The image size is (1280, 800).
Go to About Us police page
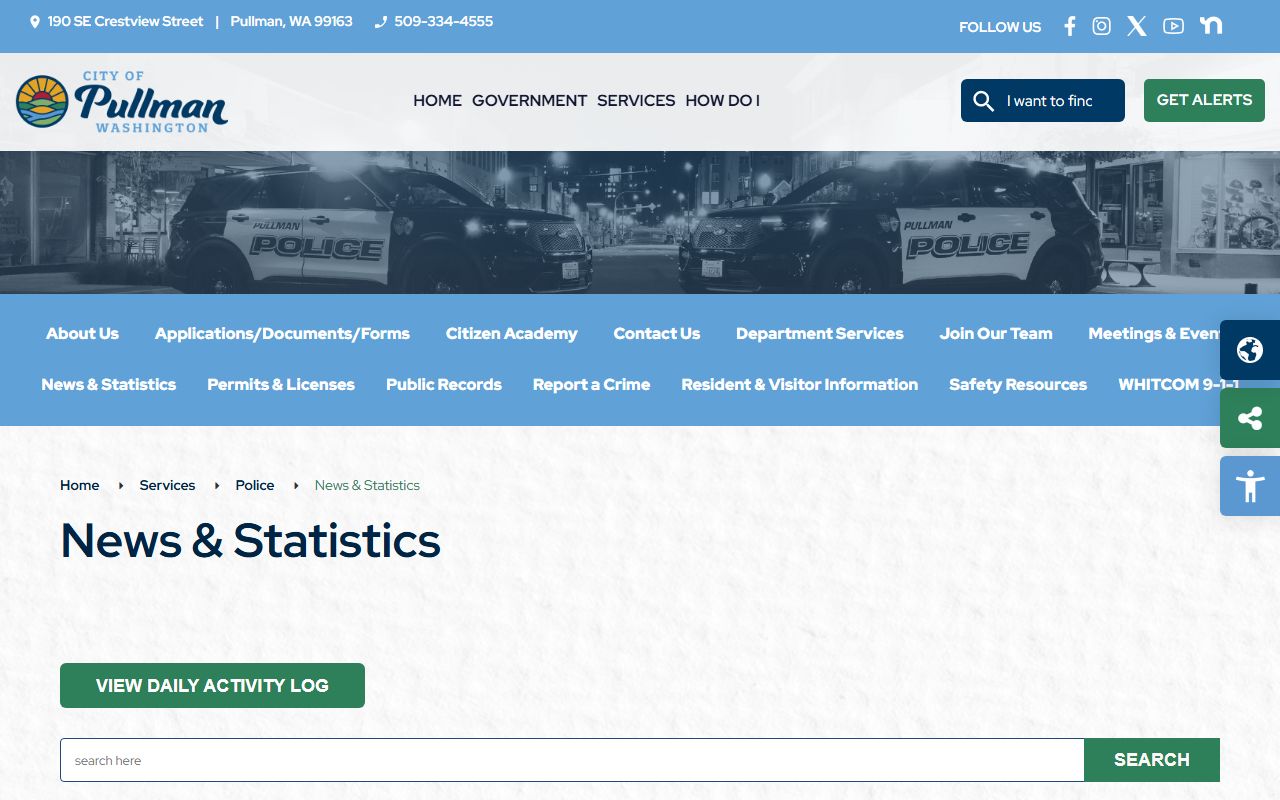pos(82,333)
